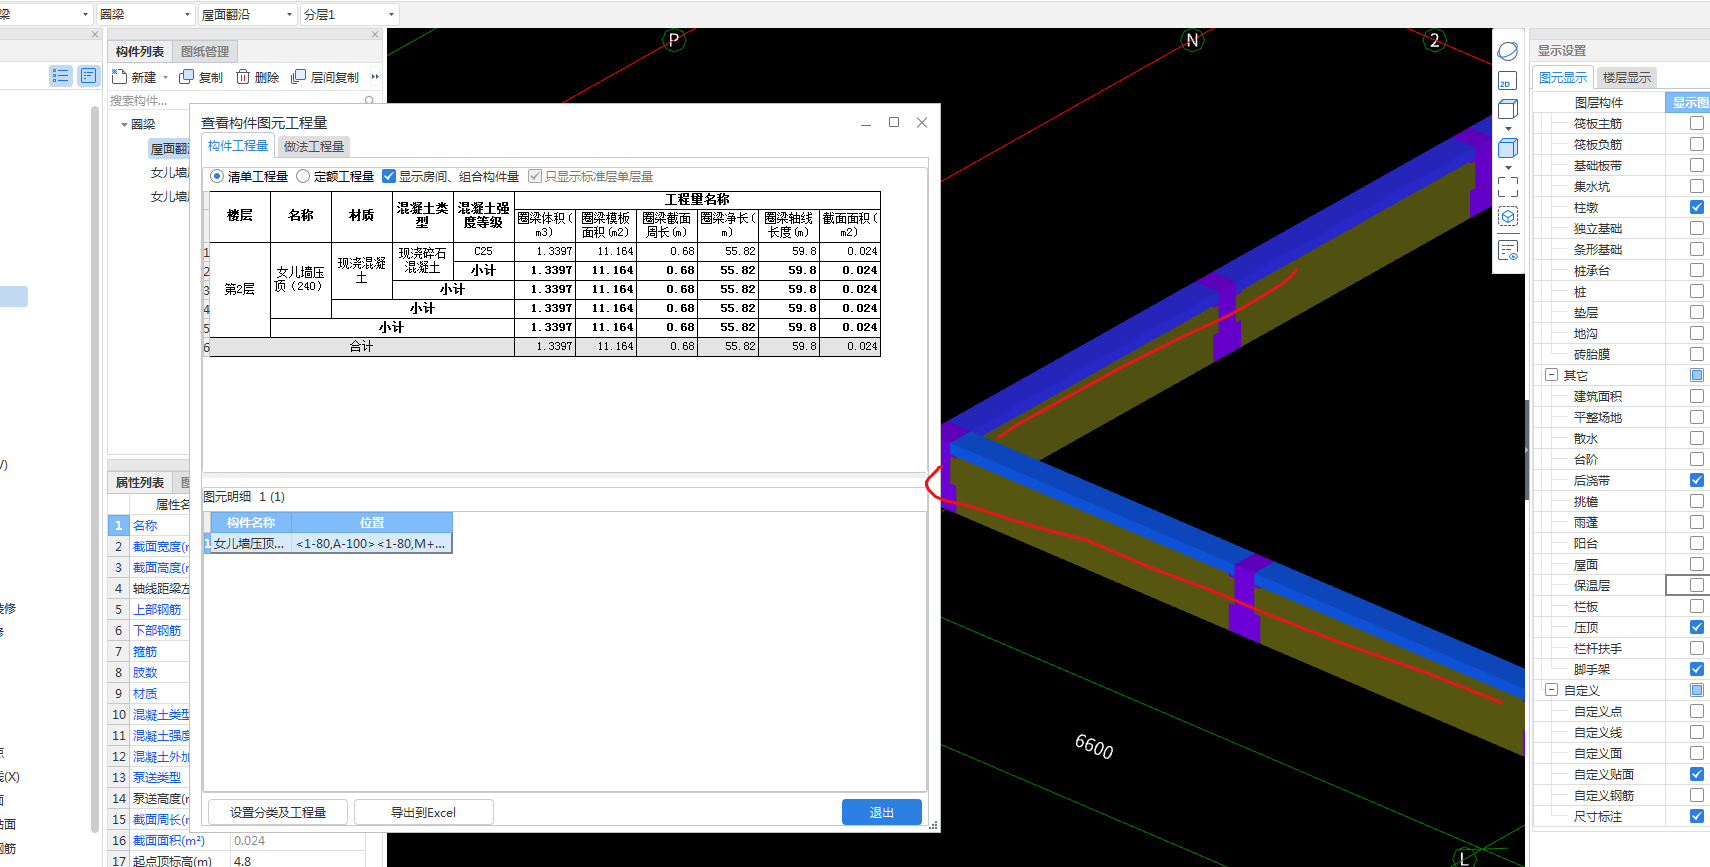Select 屋面翻沿 item in component tree
This screenshot has width=1710, height=867.
[x=169, y=149]
